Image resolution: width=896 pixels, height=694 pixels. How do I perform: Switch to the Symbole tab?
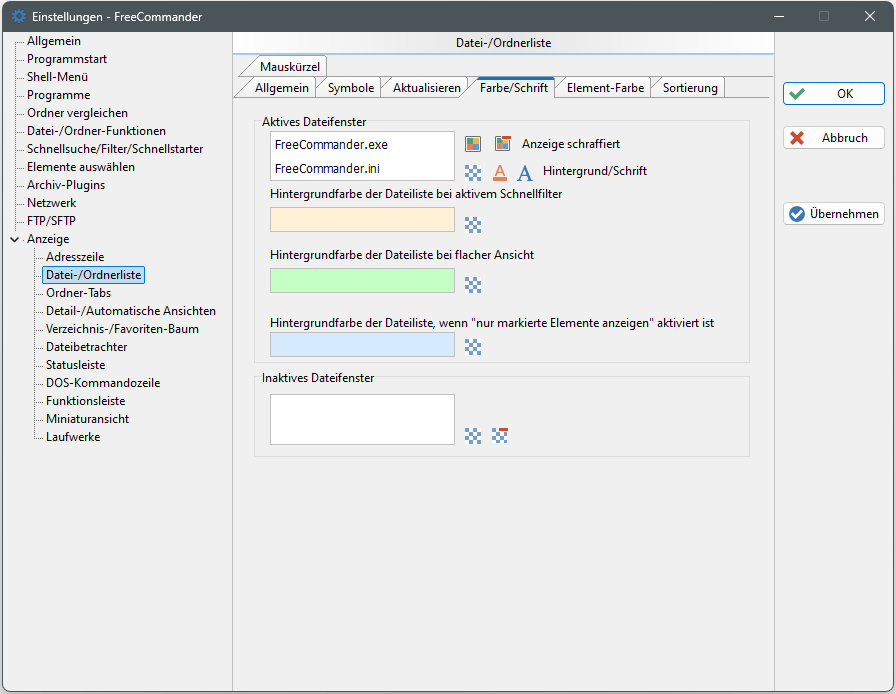[351, 87]
